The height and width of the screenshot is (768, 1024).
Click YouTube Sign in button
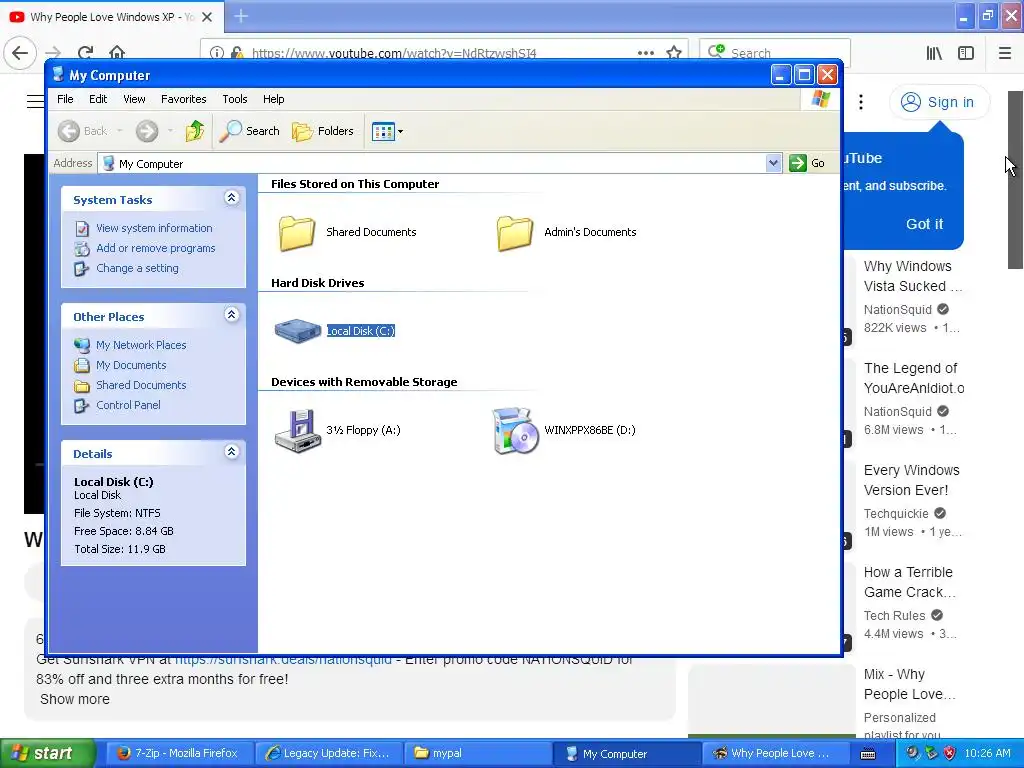[x=939, y=102]
